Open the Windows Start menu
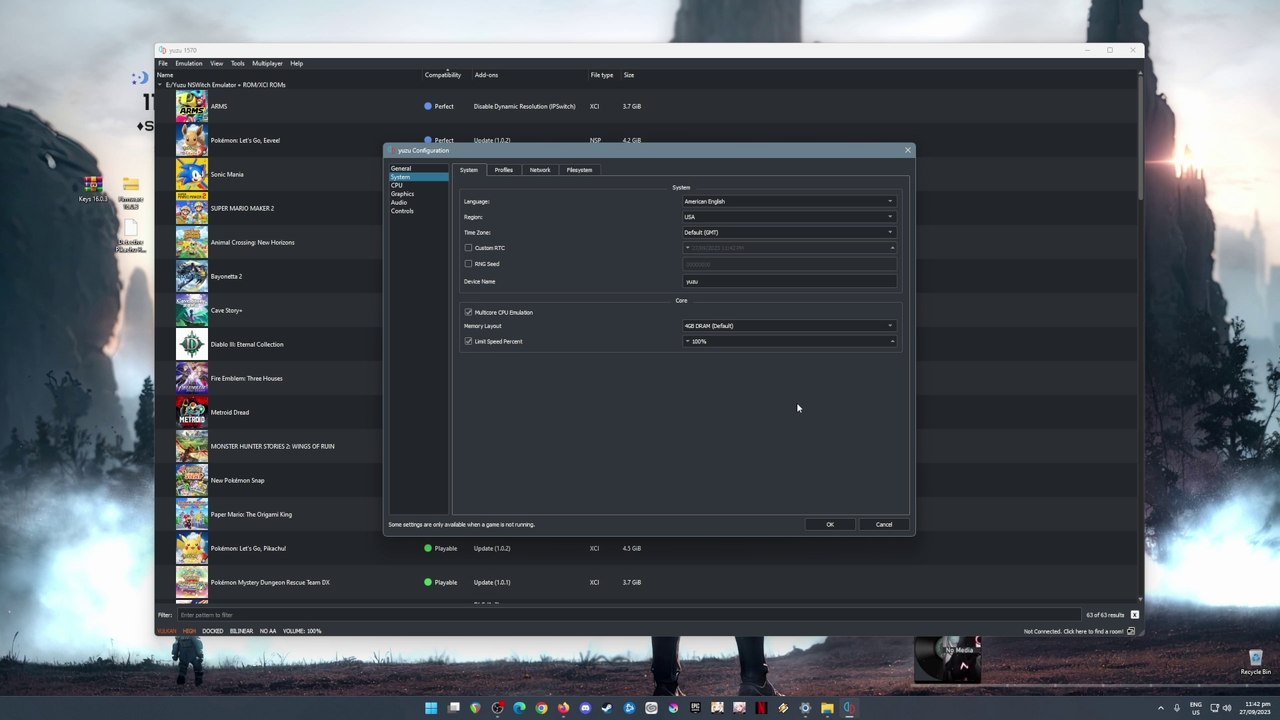1280x720 pixels. tap(431, 708)
